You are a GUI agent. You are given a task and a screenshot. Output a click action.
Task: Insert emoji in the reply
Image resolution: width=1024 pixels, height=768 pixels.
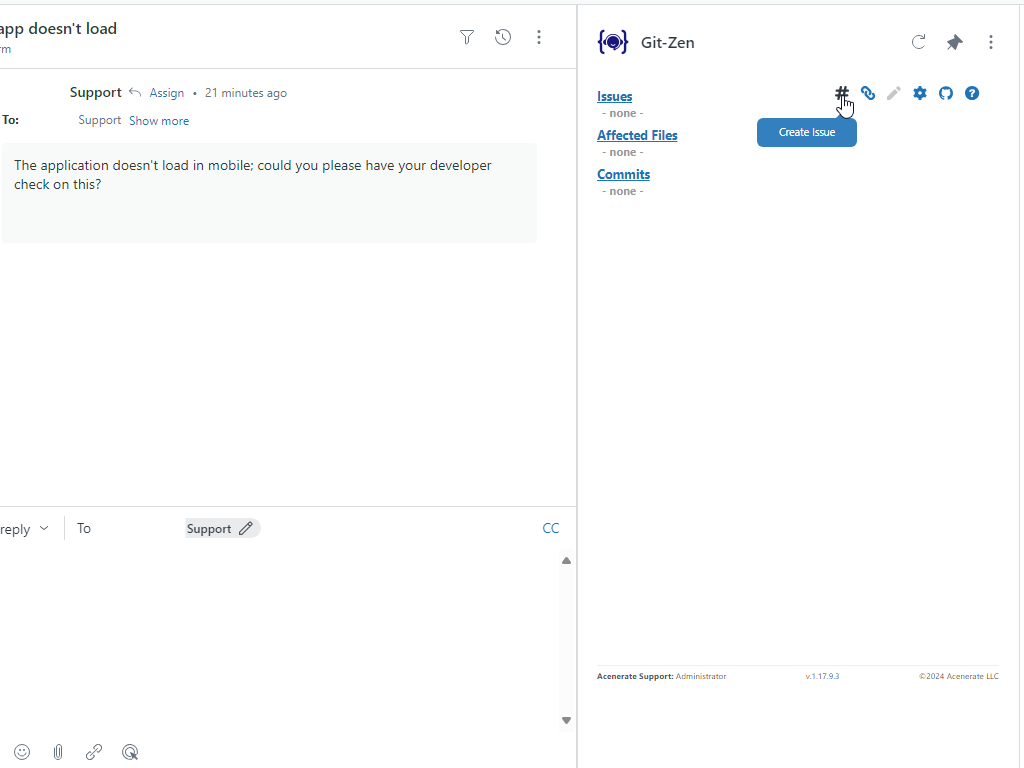[22, 752]
